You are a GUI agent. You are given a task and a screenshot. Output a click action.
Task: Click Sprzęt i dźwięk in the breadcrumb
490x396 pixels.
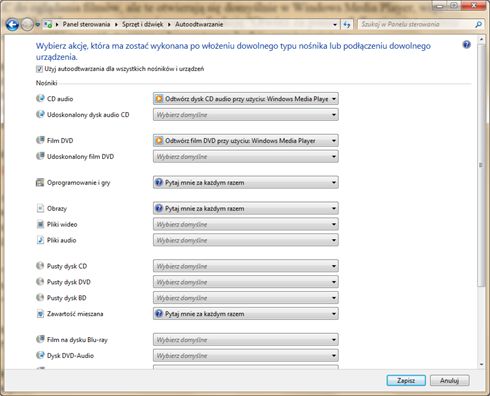143,24
